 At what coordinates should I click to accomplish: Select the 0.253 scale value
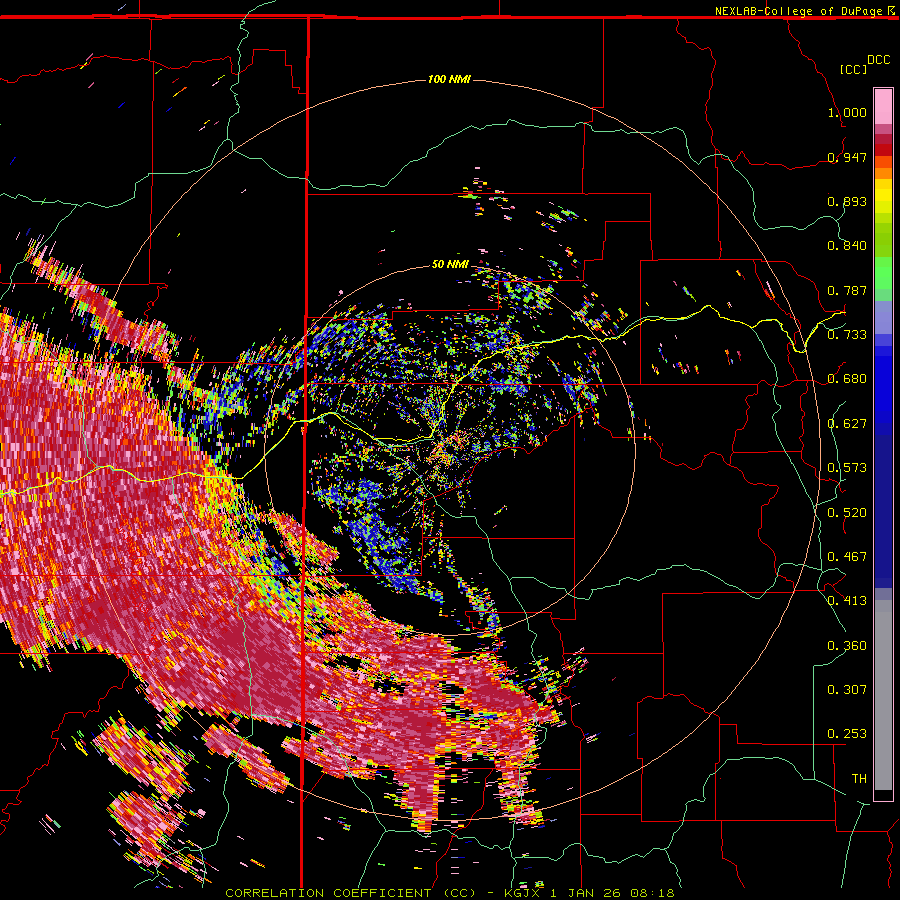847,734
